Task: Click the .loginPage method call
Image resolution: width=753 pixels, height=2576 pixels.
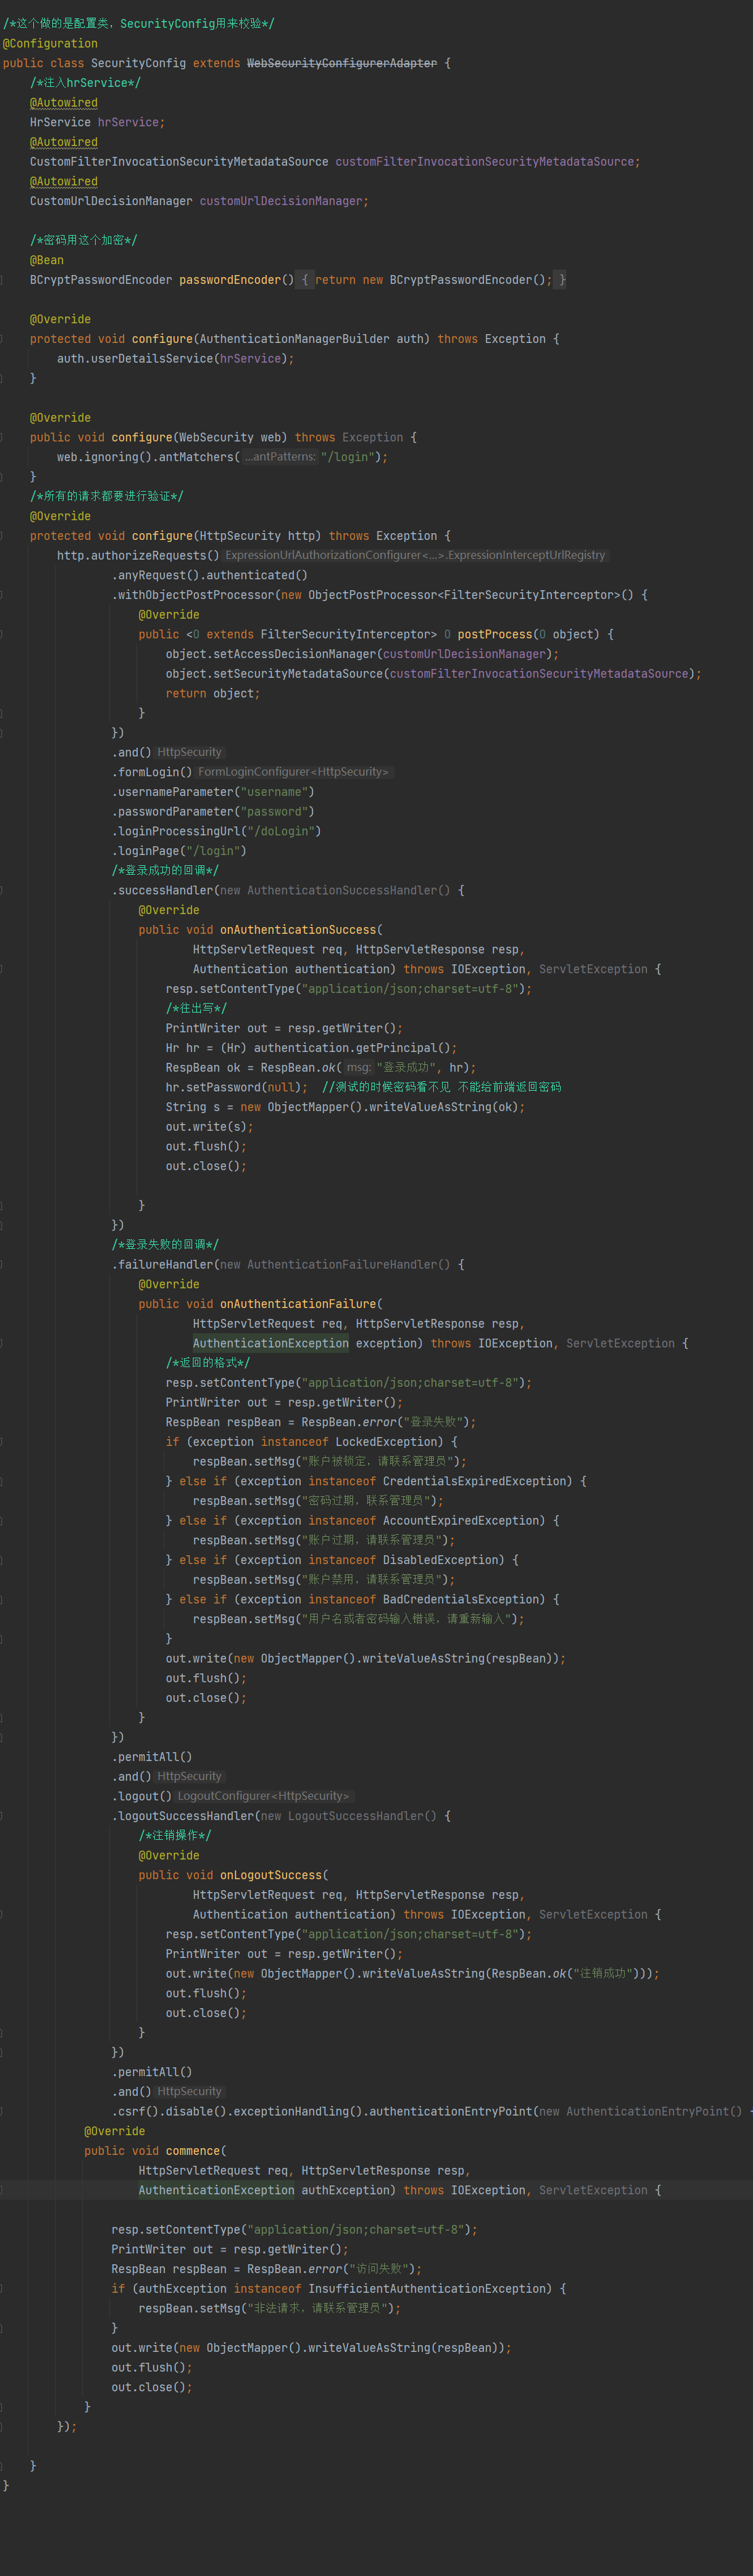Action: (145, 851)
